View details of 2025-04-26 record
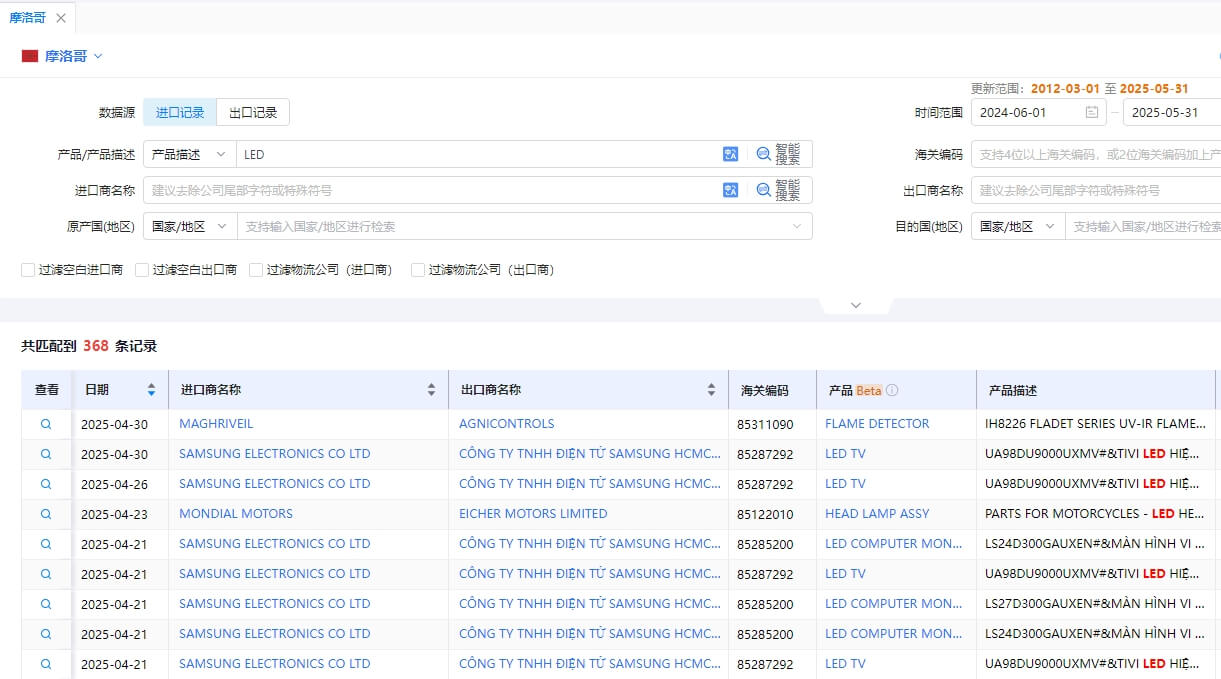Viewport: 1221px width, 679px height. 46,484
